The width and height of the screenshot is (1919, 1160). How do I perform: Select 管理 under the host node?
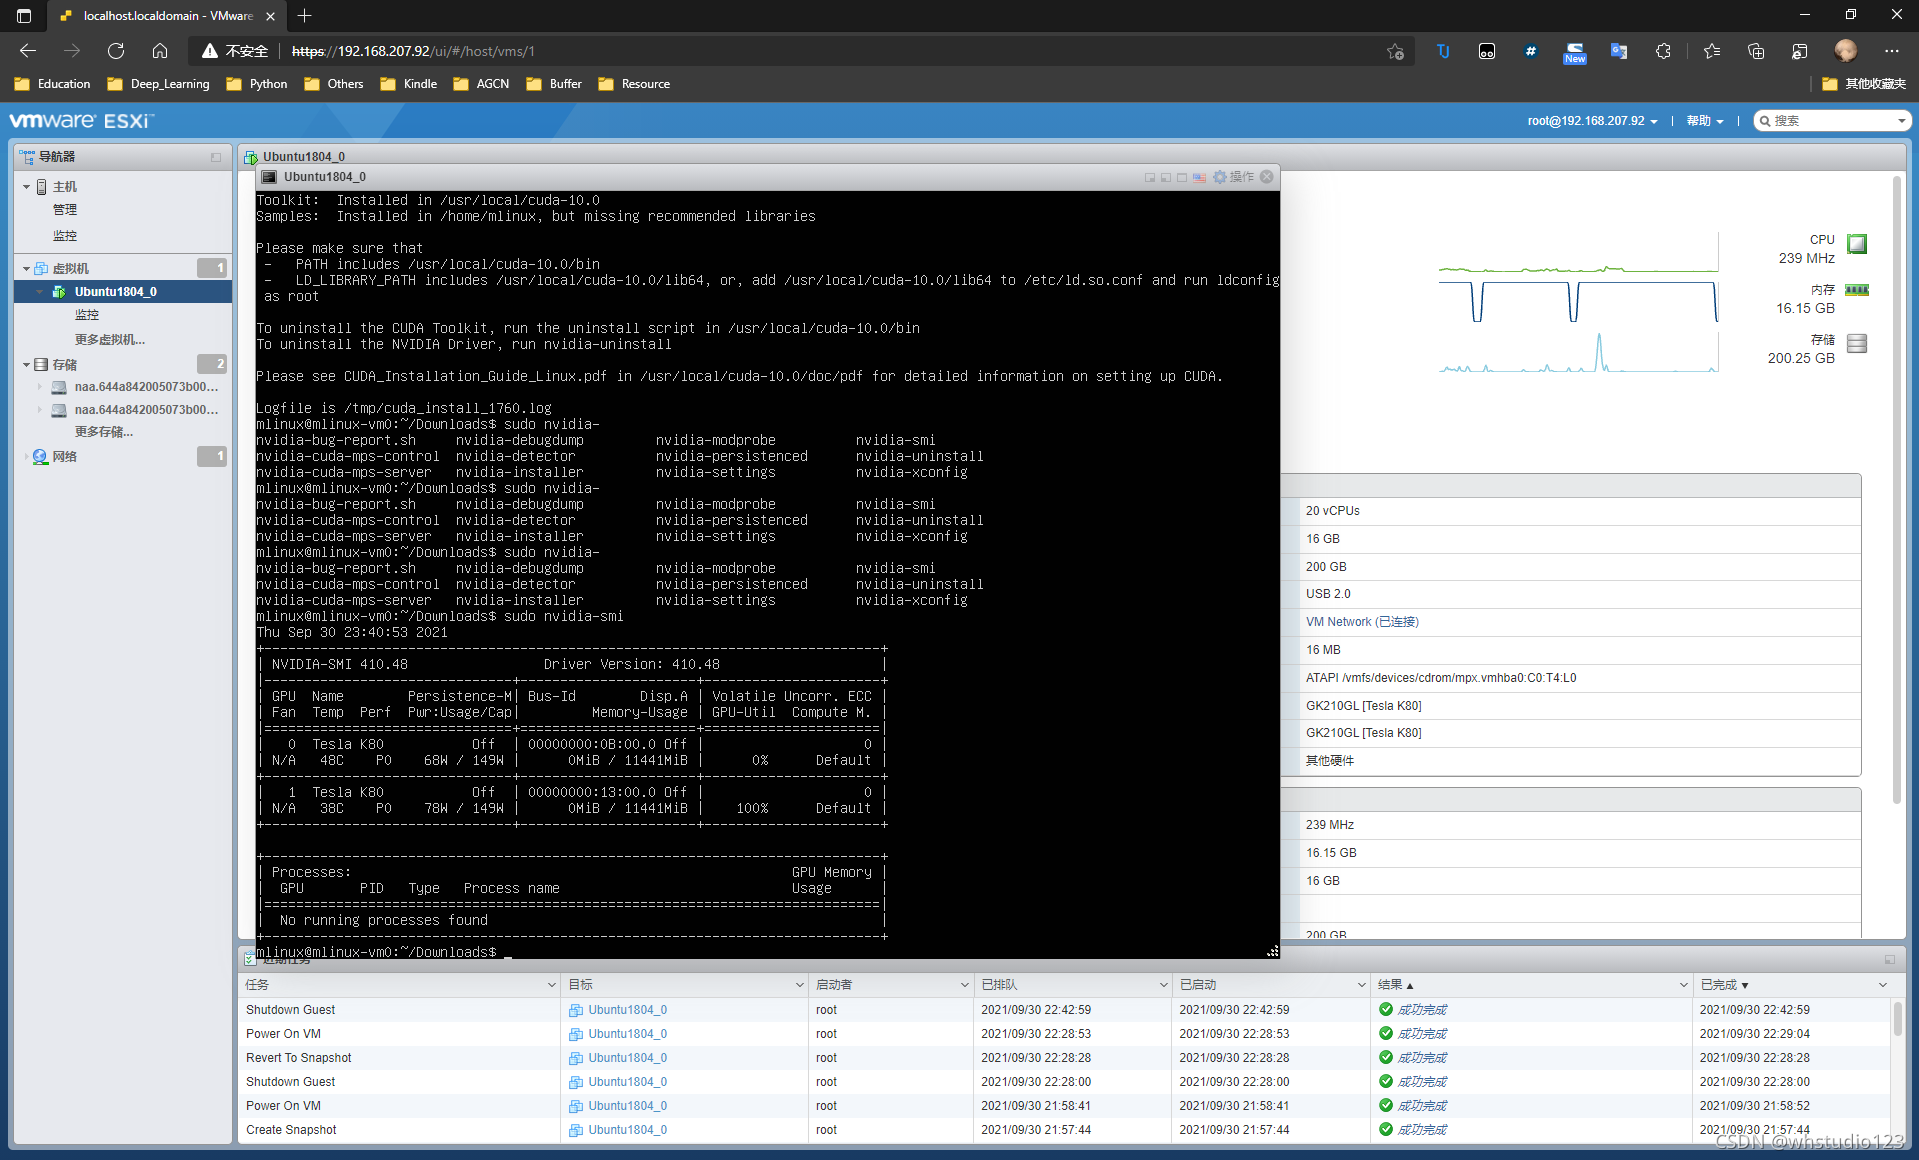(x=65, y=210)
